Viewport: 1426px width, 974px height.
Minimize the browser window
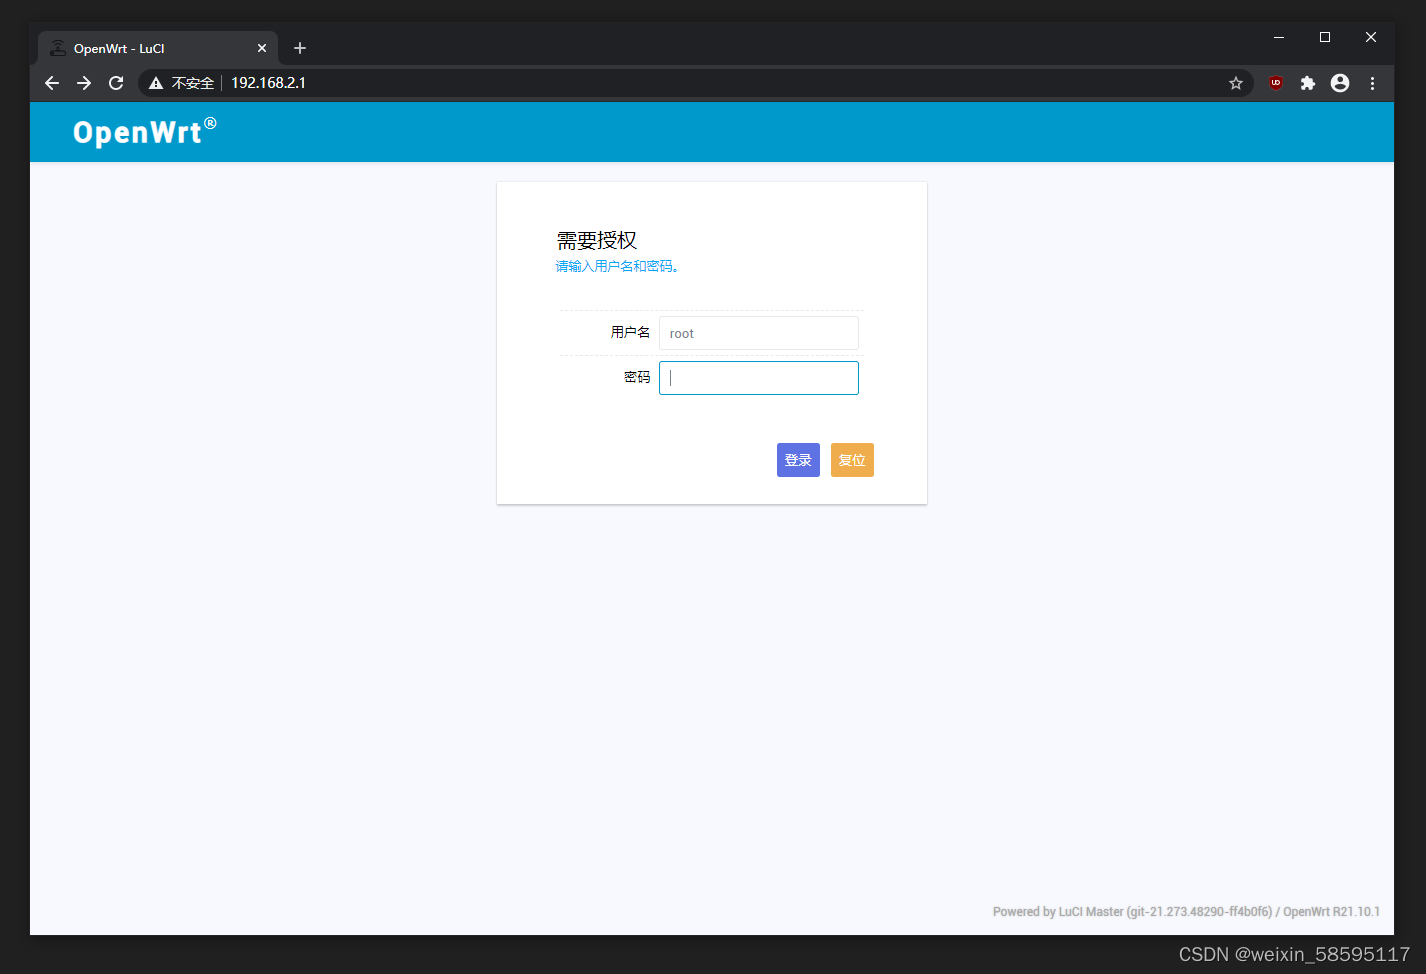pyautogui.click(x=1279, y=37)
